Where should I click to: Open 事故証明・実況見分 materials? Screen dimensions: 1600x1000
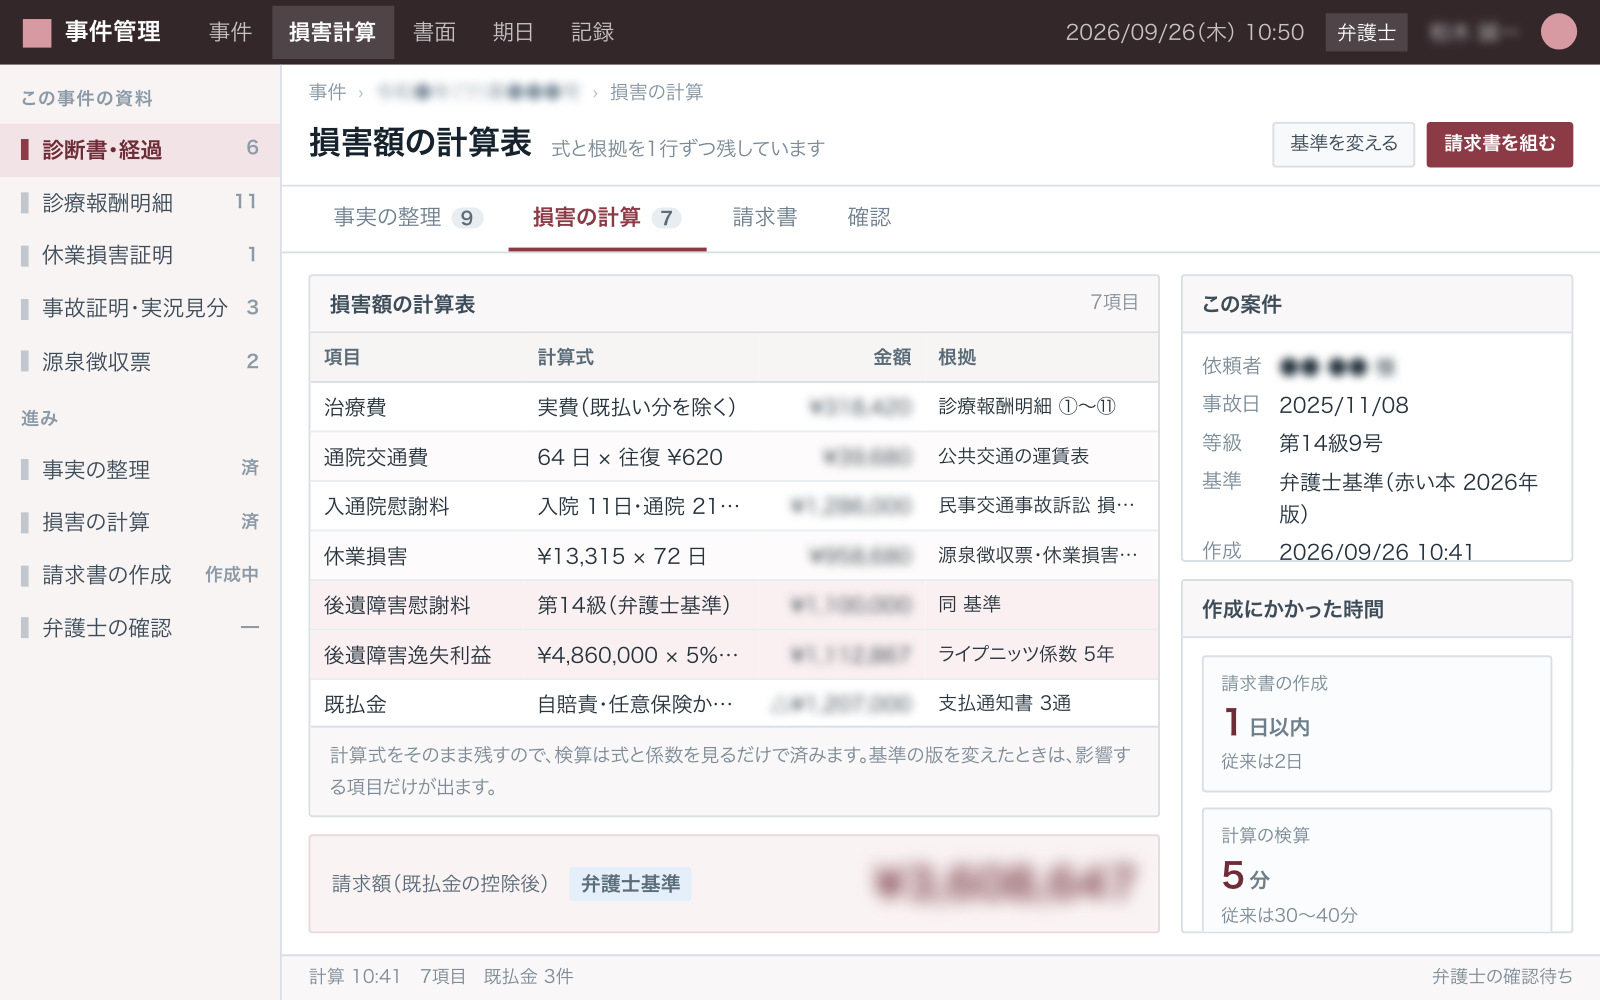[140, 308]
